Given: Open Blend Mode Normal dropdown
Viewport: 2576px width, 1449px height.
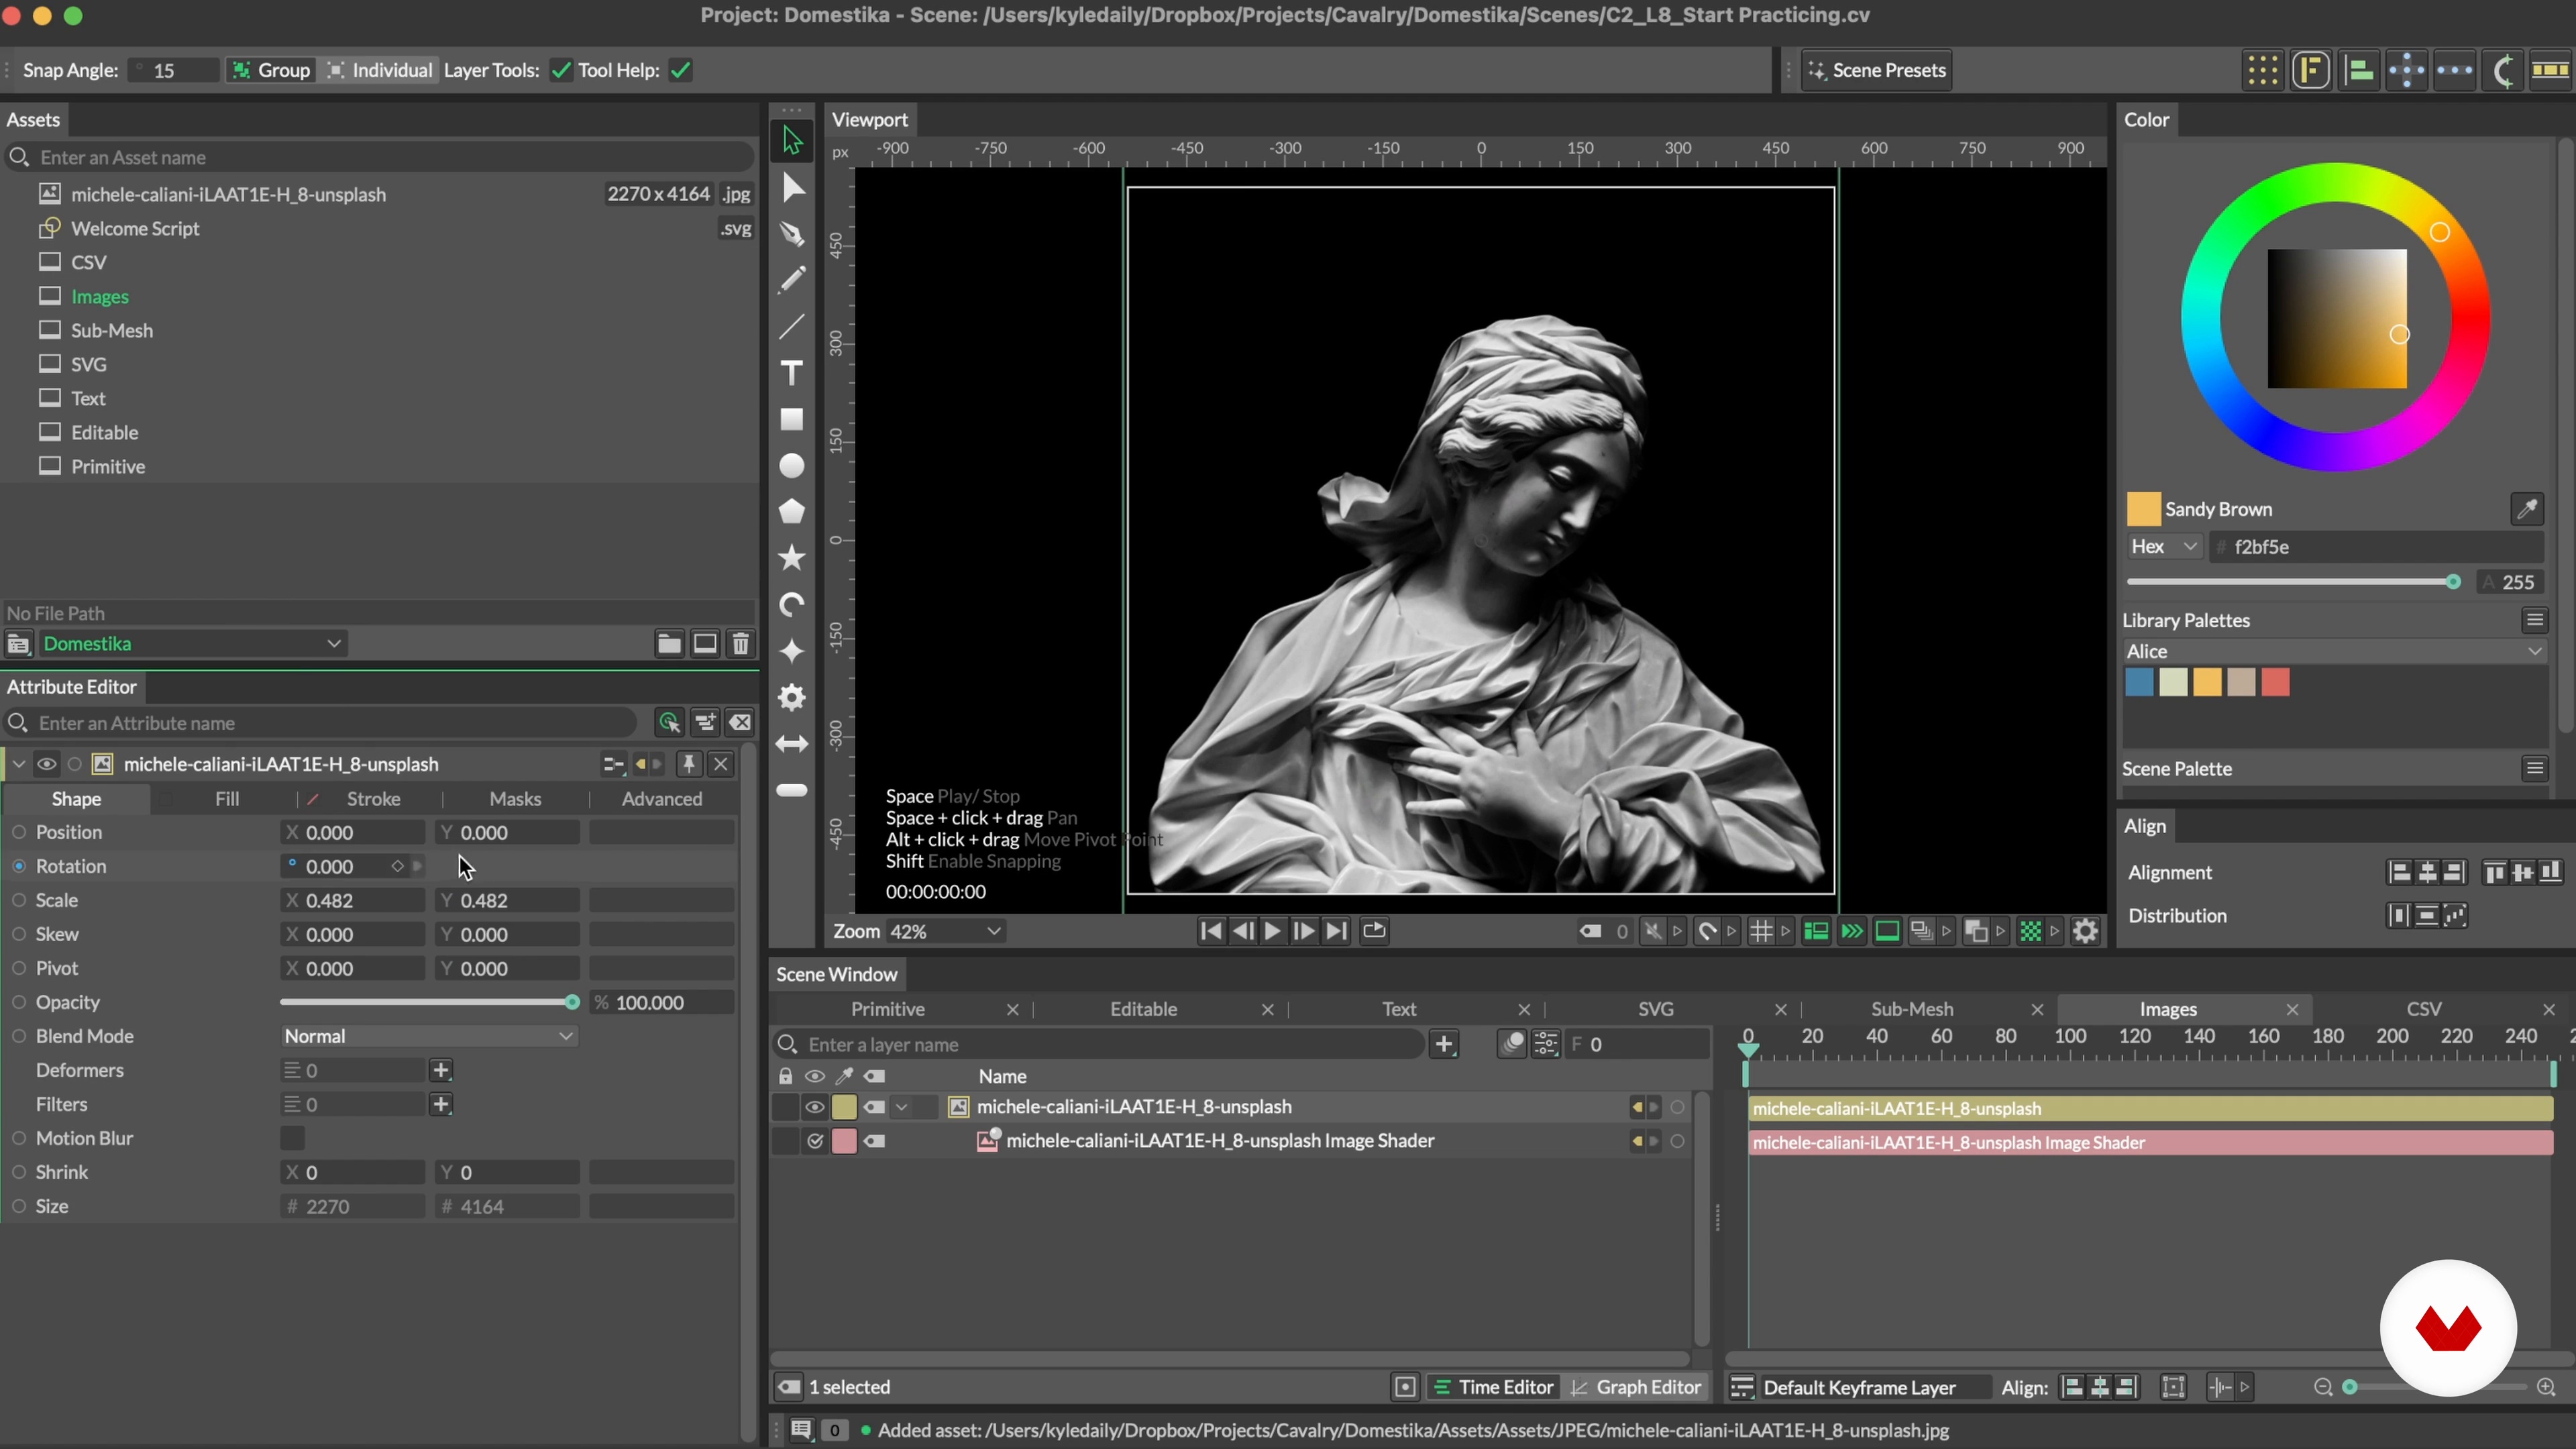Looking at the screenshot, I should [x=429, y=1036].
